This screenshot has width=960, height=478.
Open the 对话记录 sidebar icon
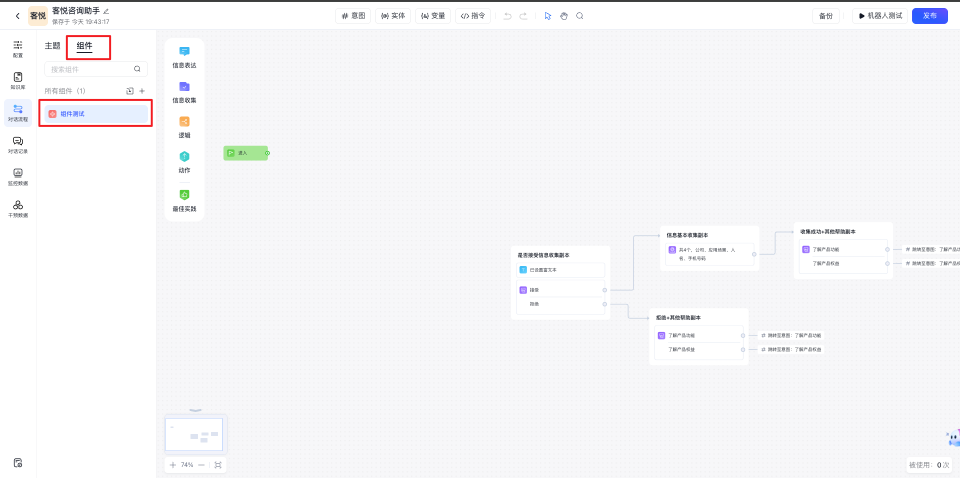pos(18,144)
